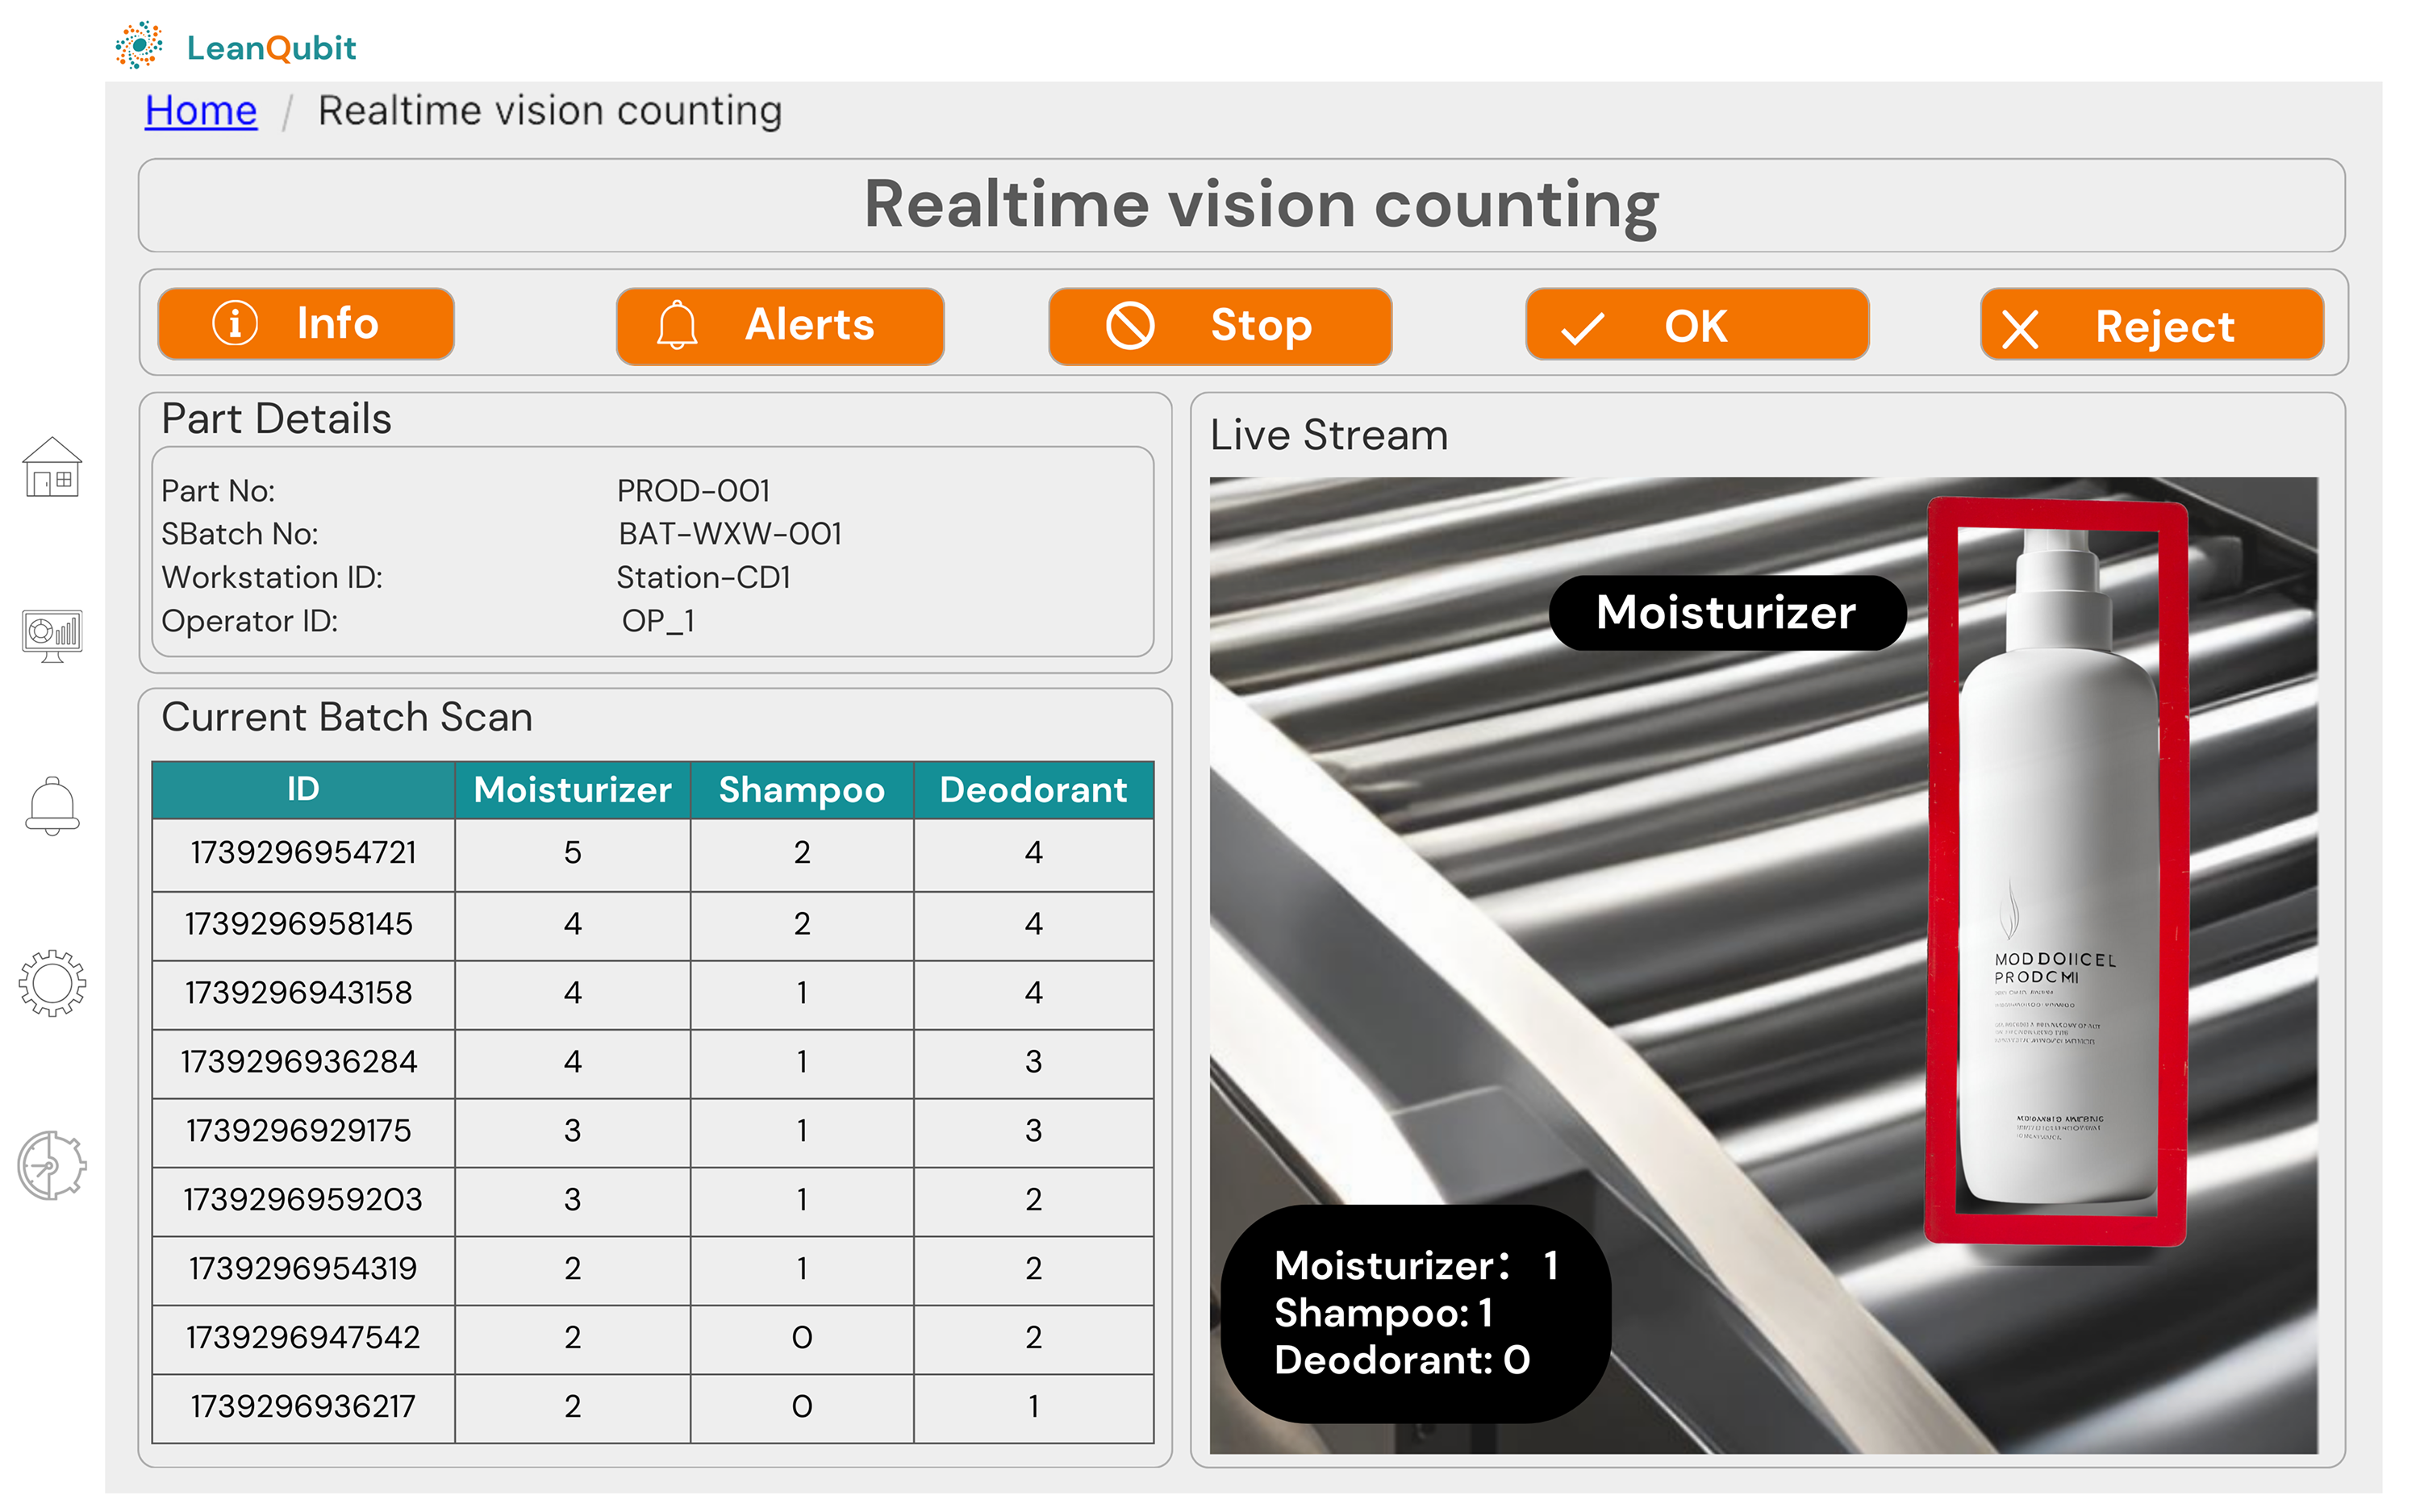Select row ID 1739296936217
The height and width of the screenshot is (1512, 2420).
pos(303,1407)
